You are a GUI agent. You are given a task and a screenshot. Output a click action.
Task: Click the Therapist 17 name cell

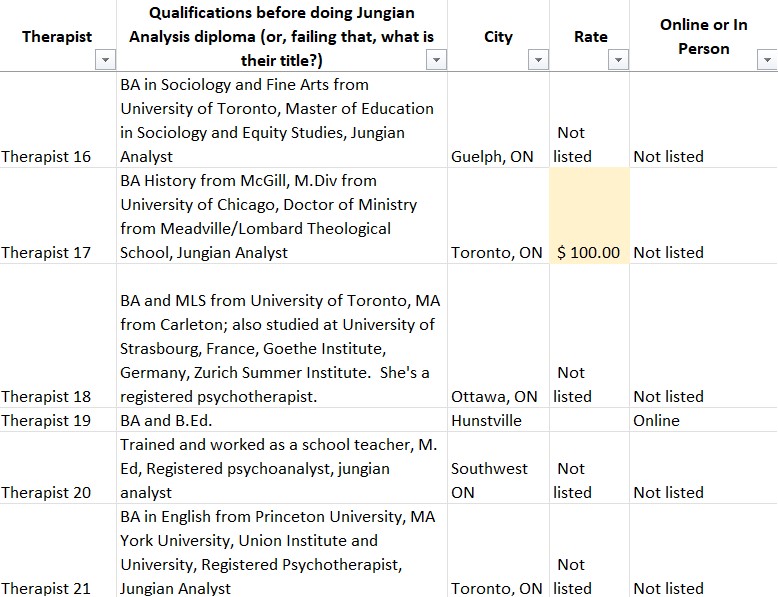46,252
